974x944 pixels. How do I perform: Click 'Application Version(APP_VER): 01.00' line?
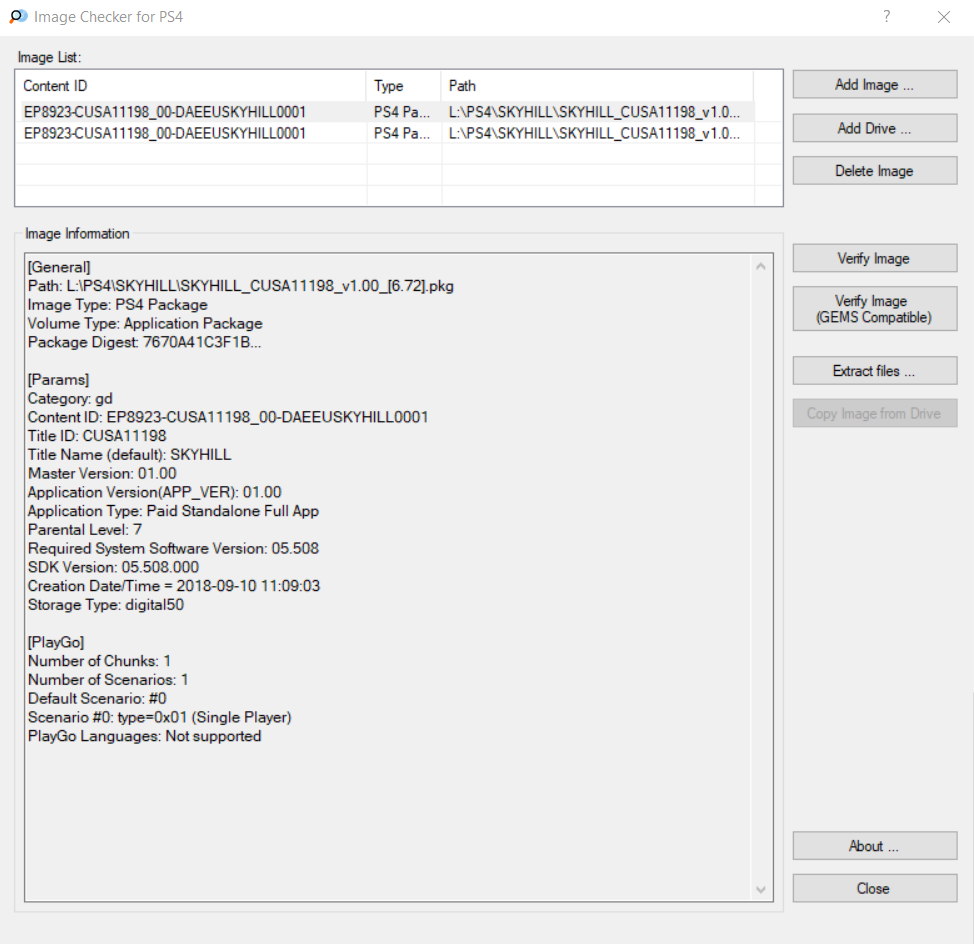point(155,492)
